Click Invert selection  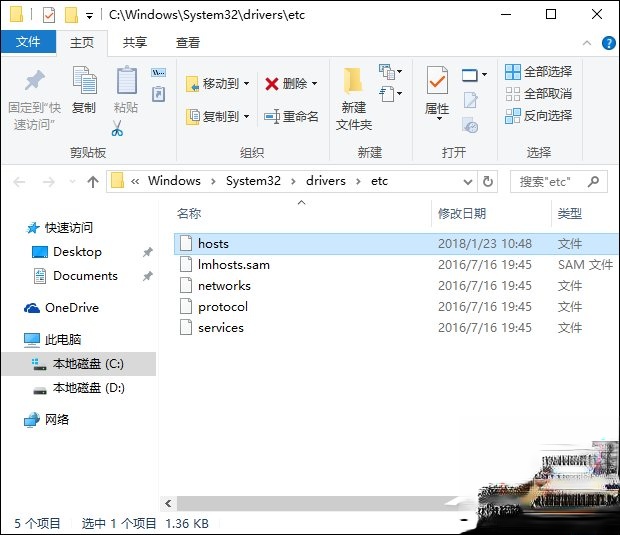539,116
